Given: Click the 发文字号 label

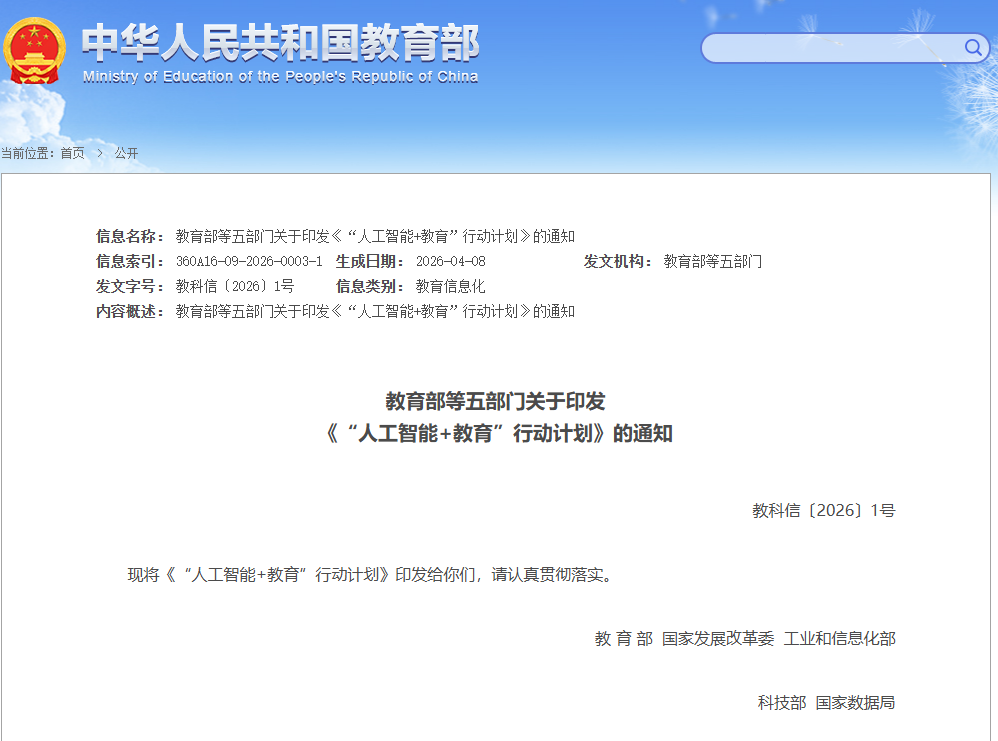Looking at the screenshot, I should point(130,286).
